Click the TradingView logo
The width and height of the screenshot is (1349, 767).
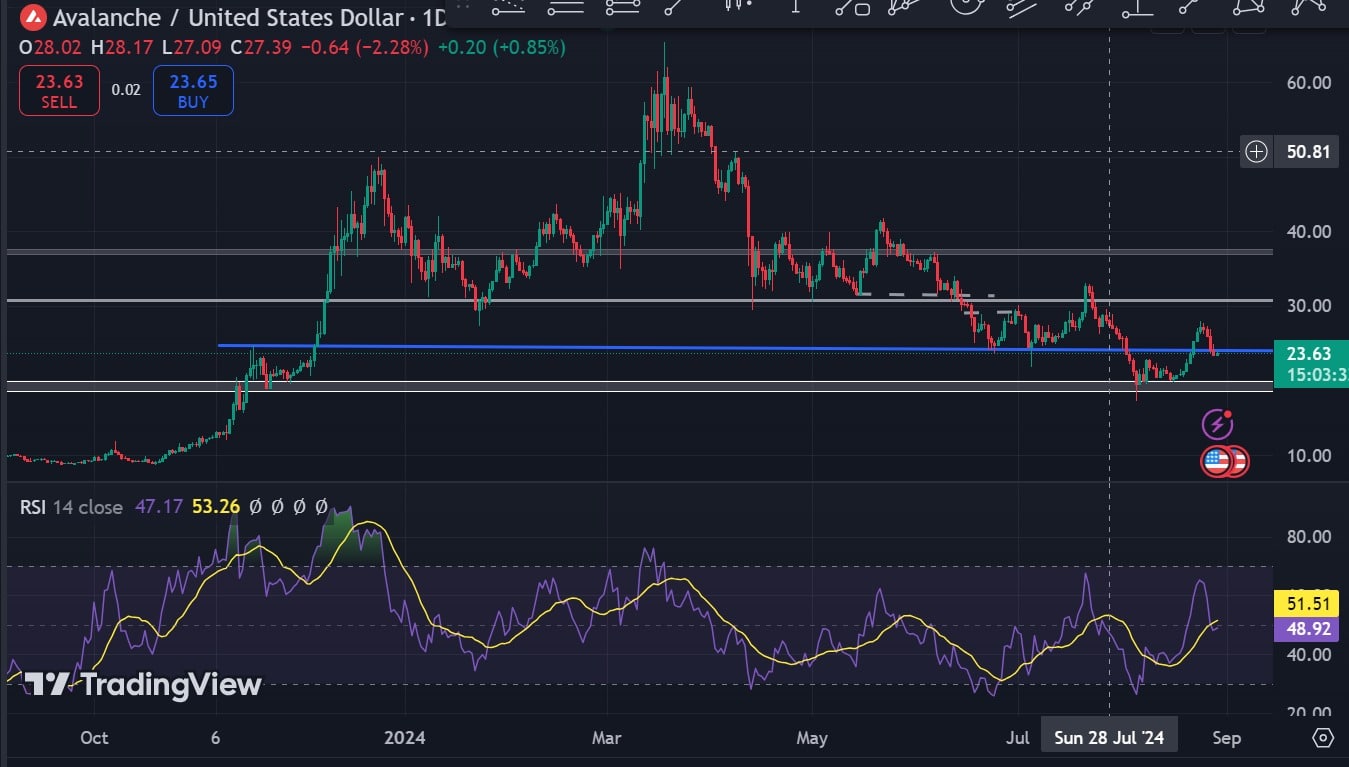(x=143, y=685)
